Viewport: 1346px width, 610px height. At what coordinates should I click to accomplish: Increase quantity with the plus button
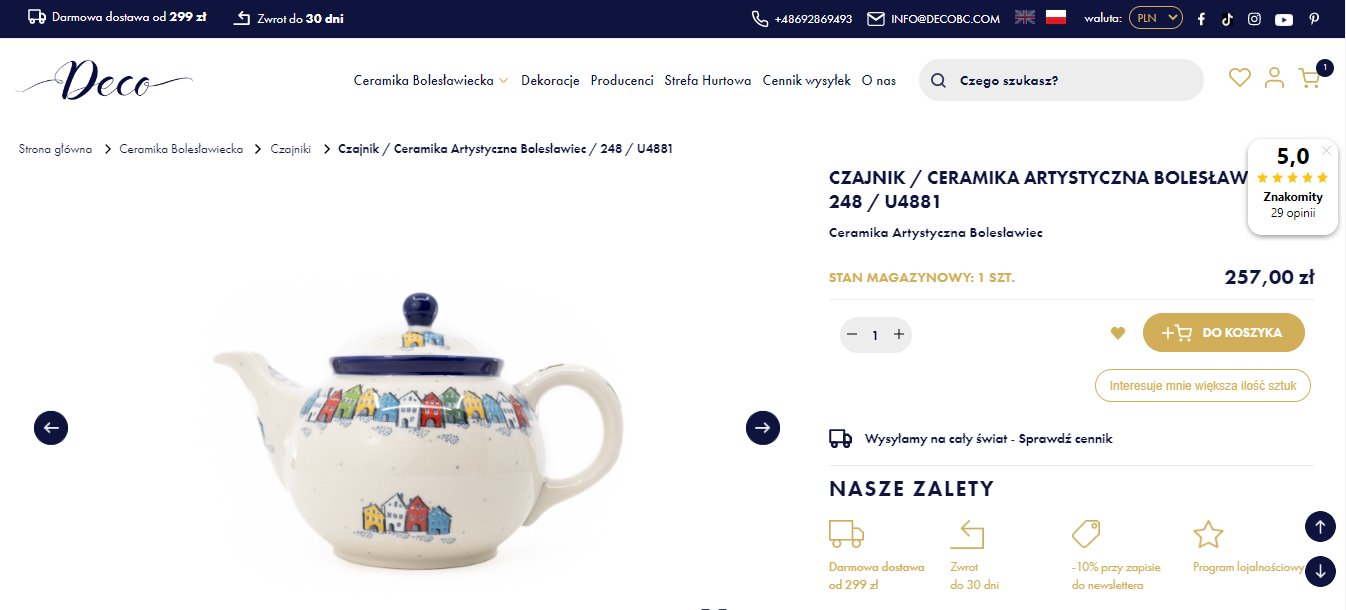click(899, 334)
